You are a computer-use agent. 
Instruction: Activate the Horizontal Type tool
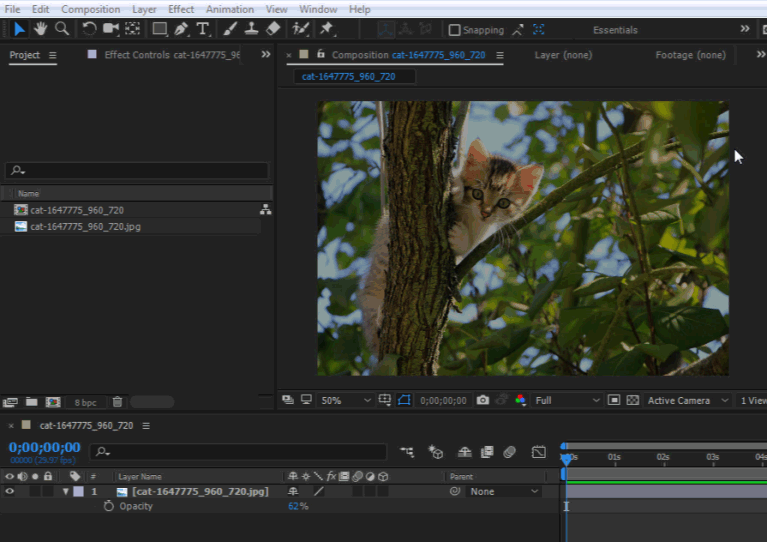click(x=203, y=29)
